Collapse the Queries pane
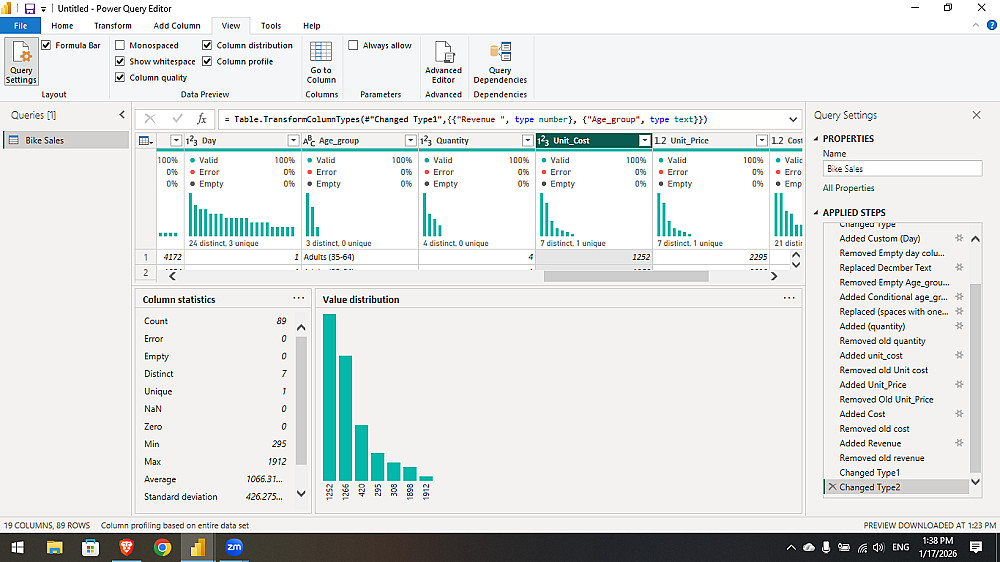The width and height of the screenshot is (1000, 562). coord(122,115)
